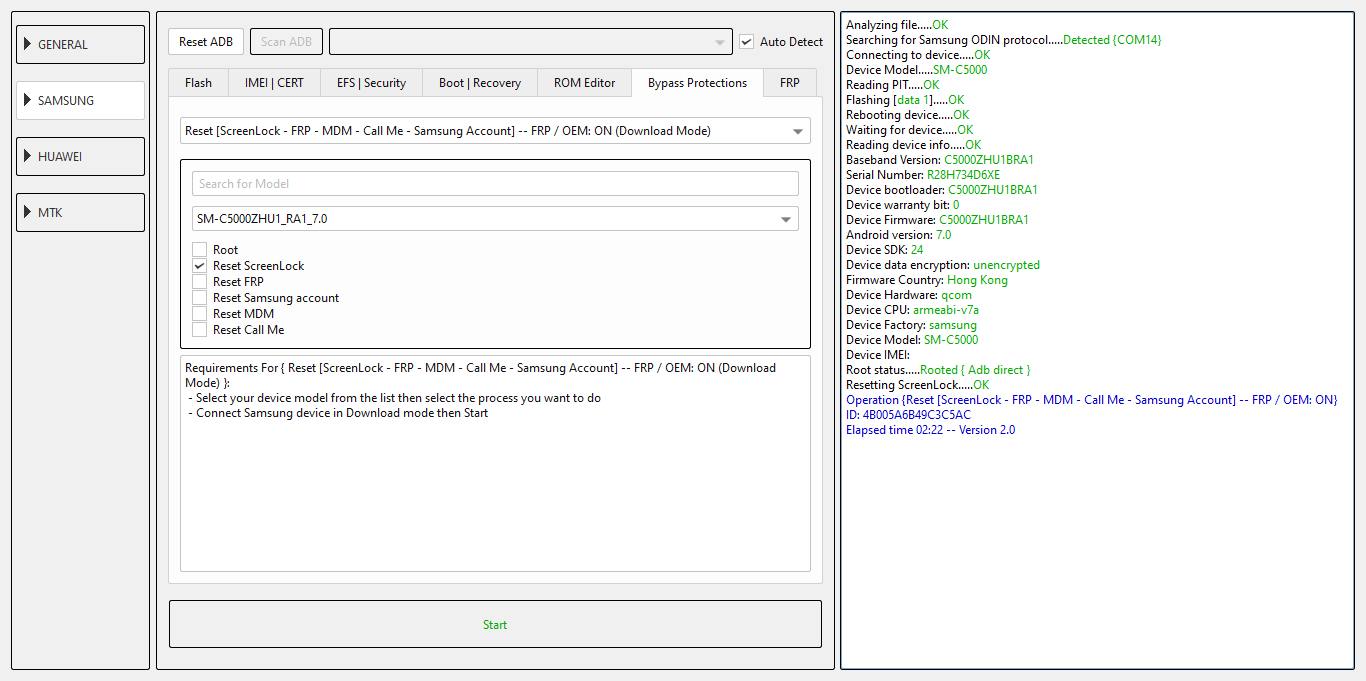The width and height of the screenshot is (1366, 681).
Task: Click the Device Factory samsung value
Action: 952,325
